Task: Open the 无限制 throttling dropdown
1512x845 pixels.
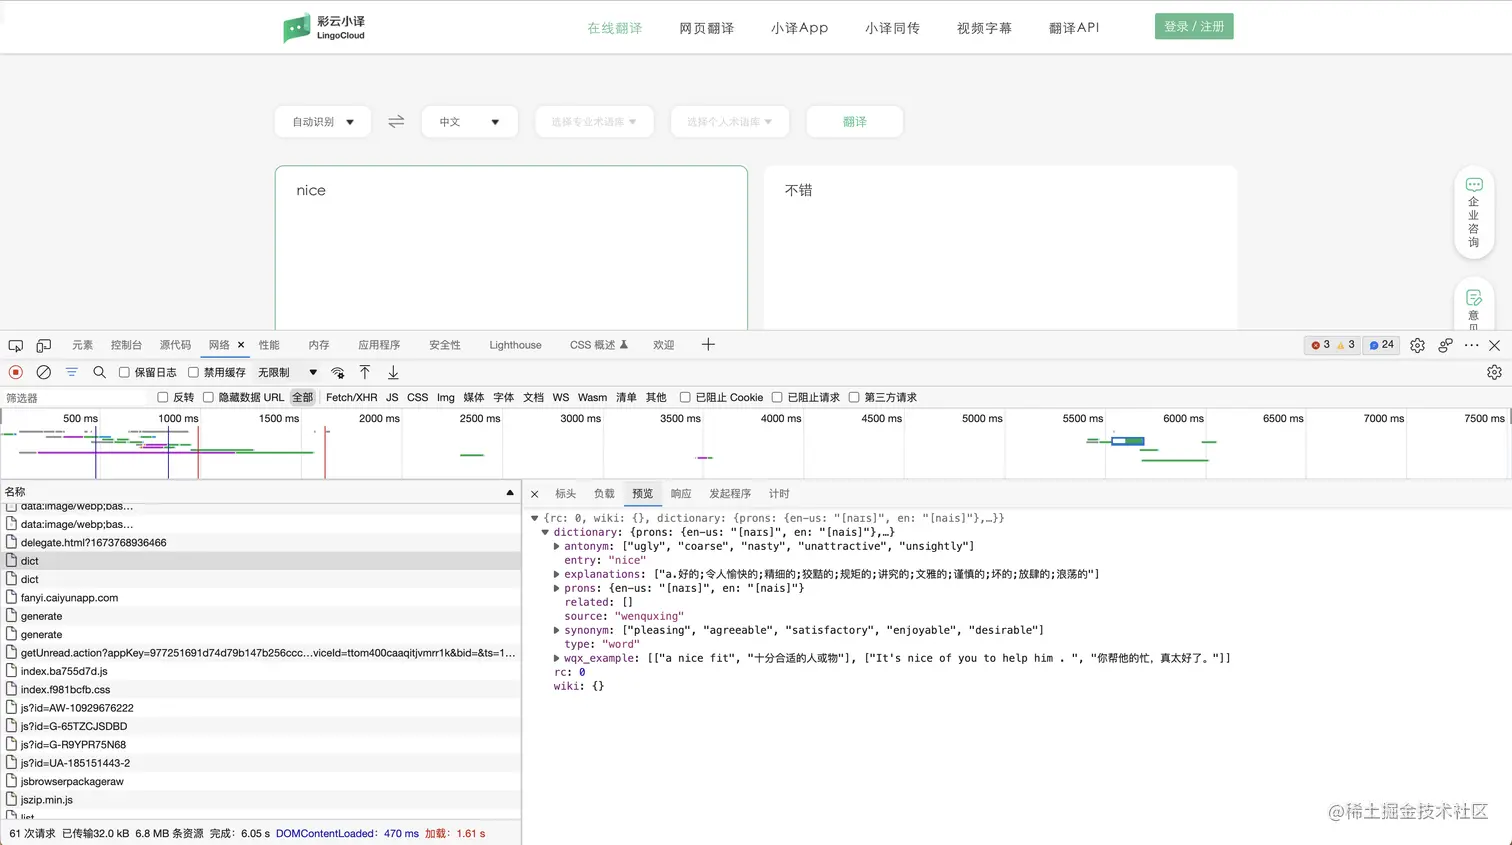Action: pos(287,372)
